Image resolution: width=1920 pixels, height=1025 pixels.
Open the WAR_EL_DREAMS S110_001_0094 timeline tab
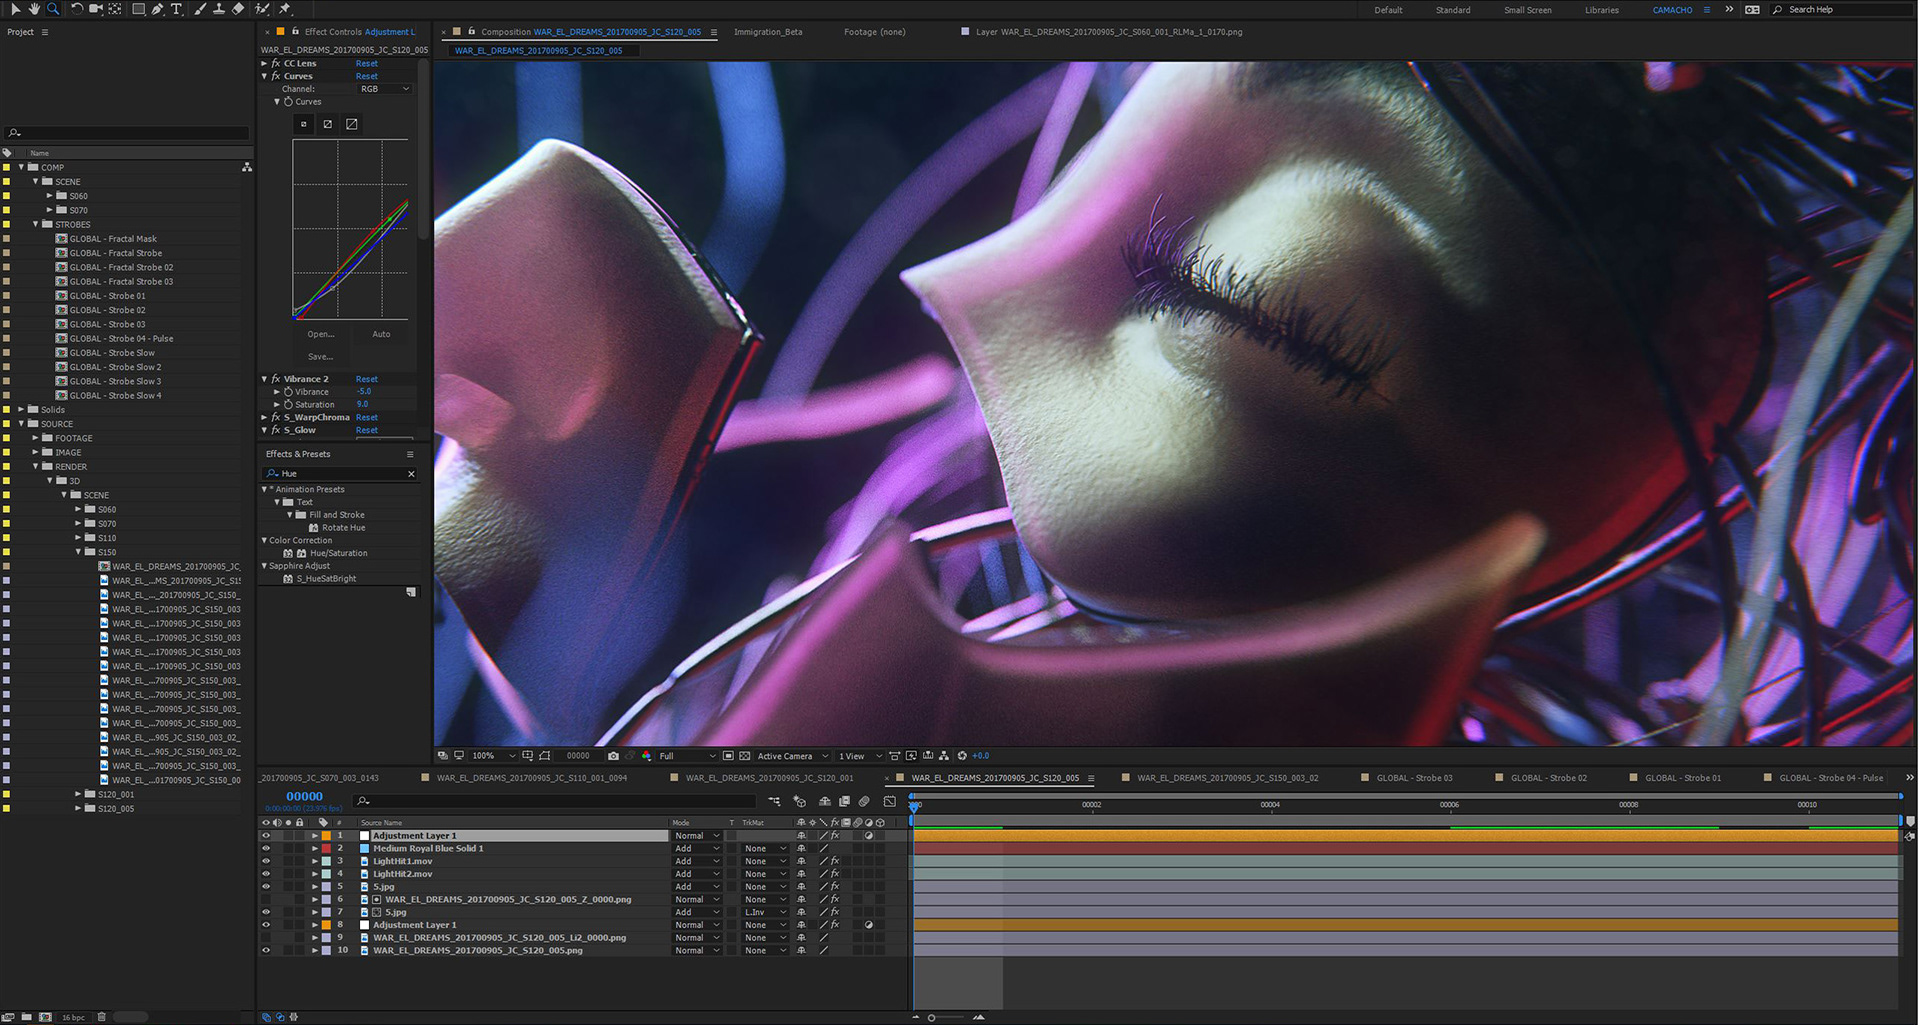point(531,778)
